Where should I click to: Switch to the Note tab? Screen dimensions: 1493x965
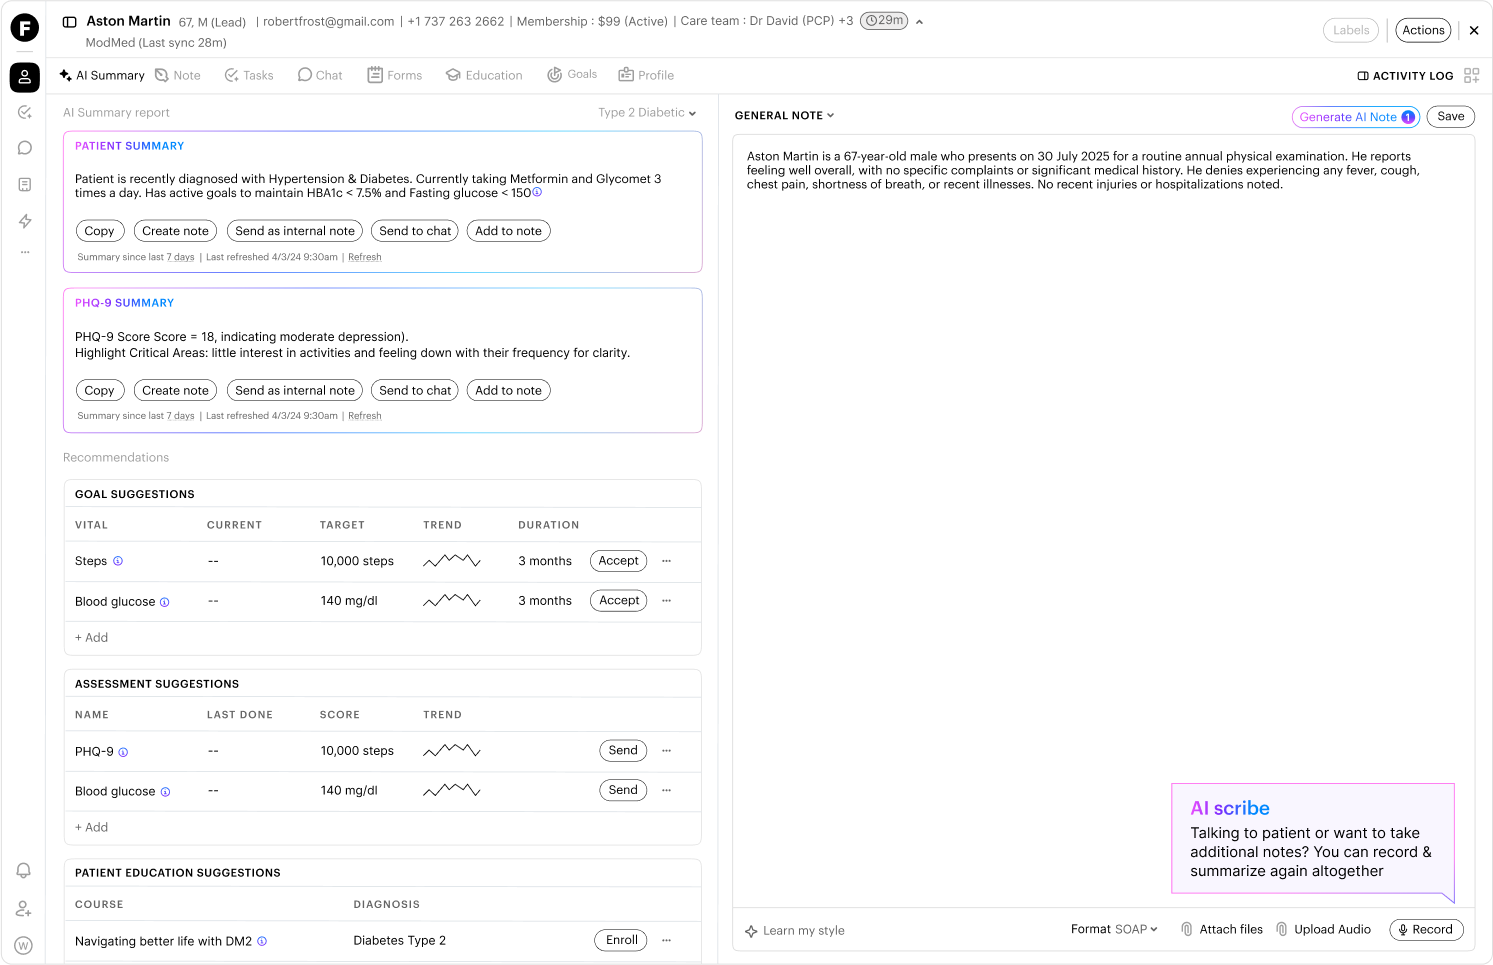(178, 75)
